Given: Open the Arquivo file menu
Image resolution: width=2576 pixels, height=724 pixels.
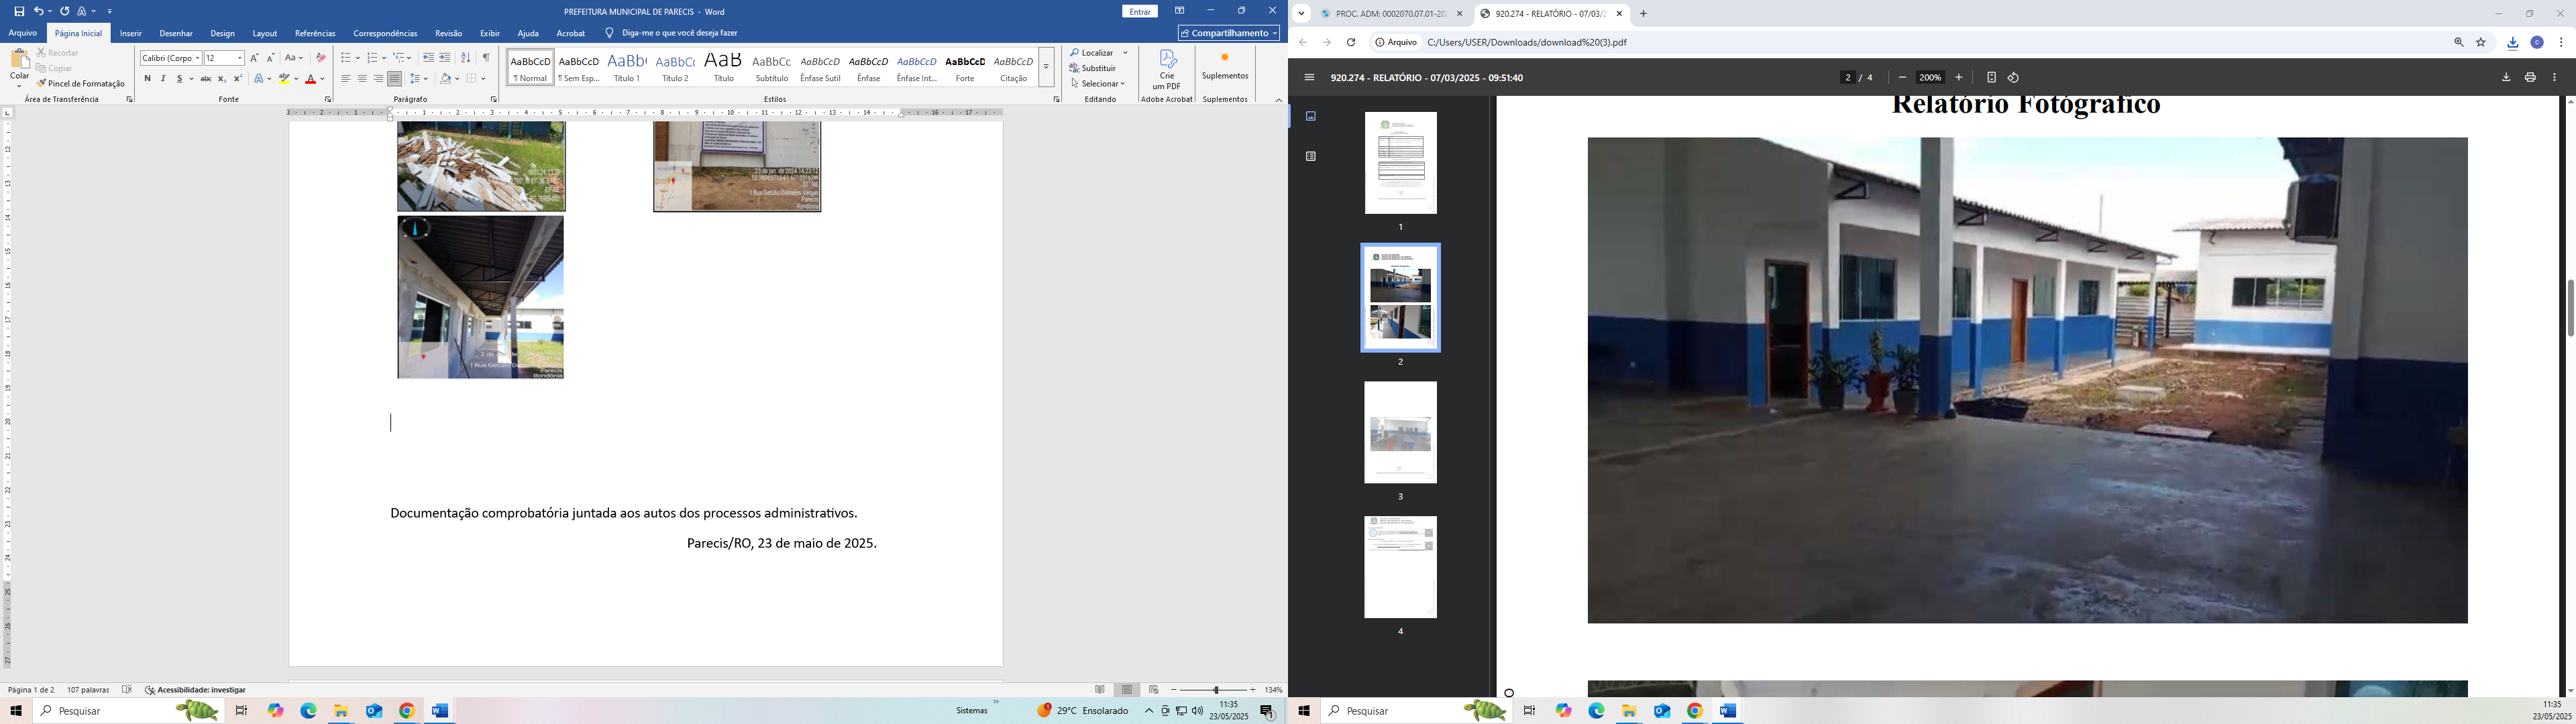Looking at the screenshot, I should (22, 34).
